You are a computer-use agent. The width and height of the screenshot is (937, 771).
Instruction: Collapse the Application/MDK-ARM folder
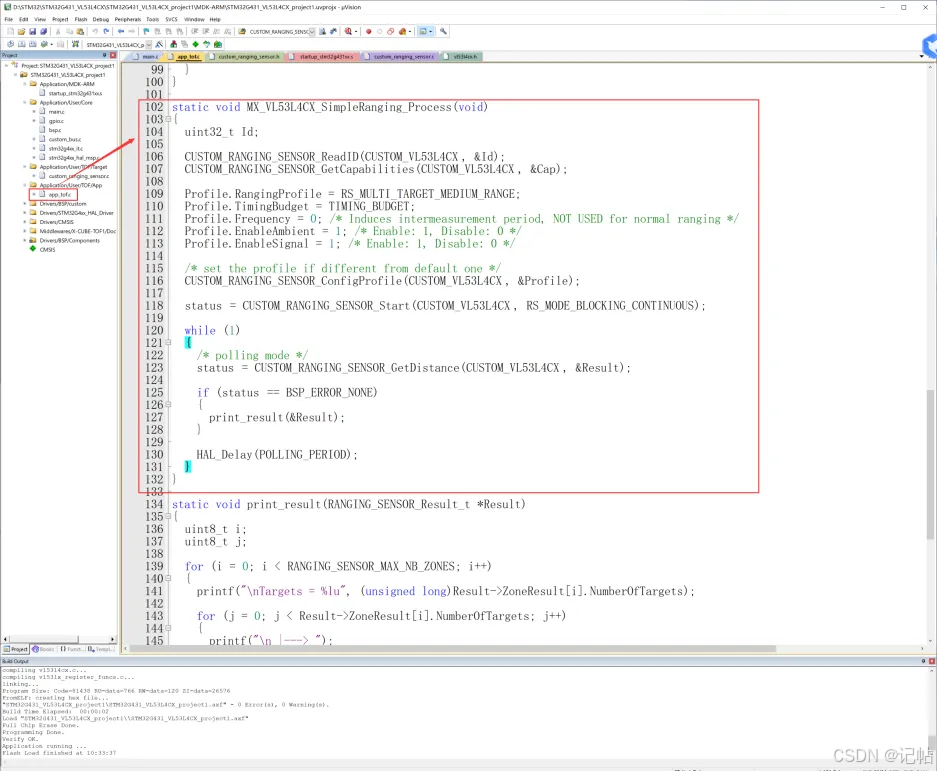25,84
